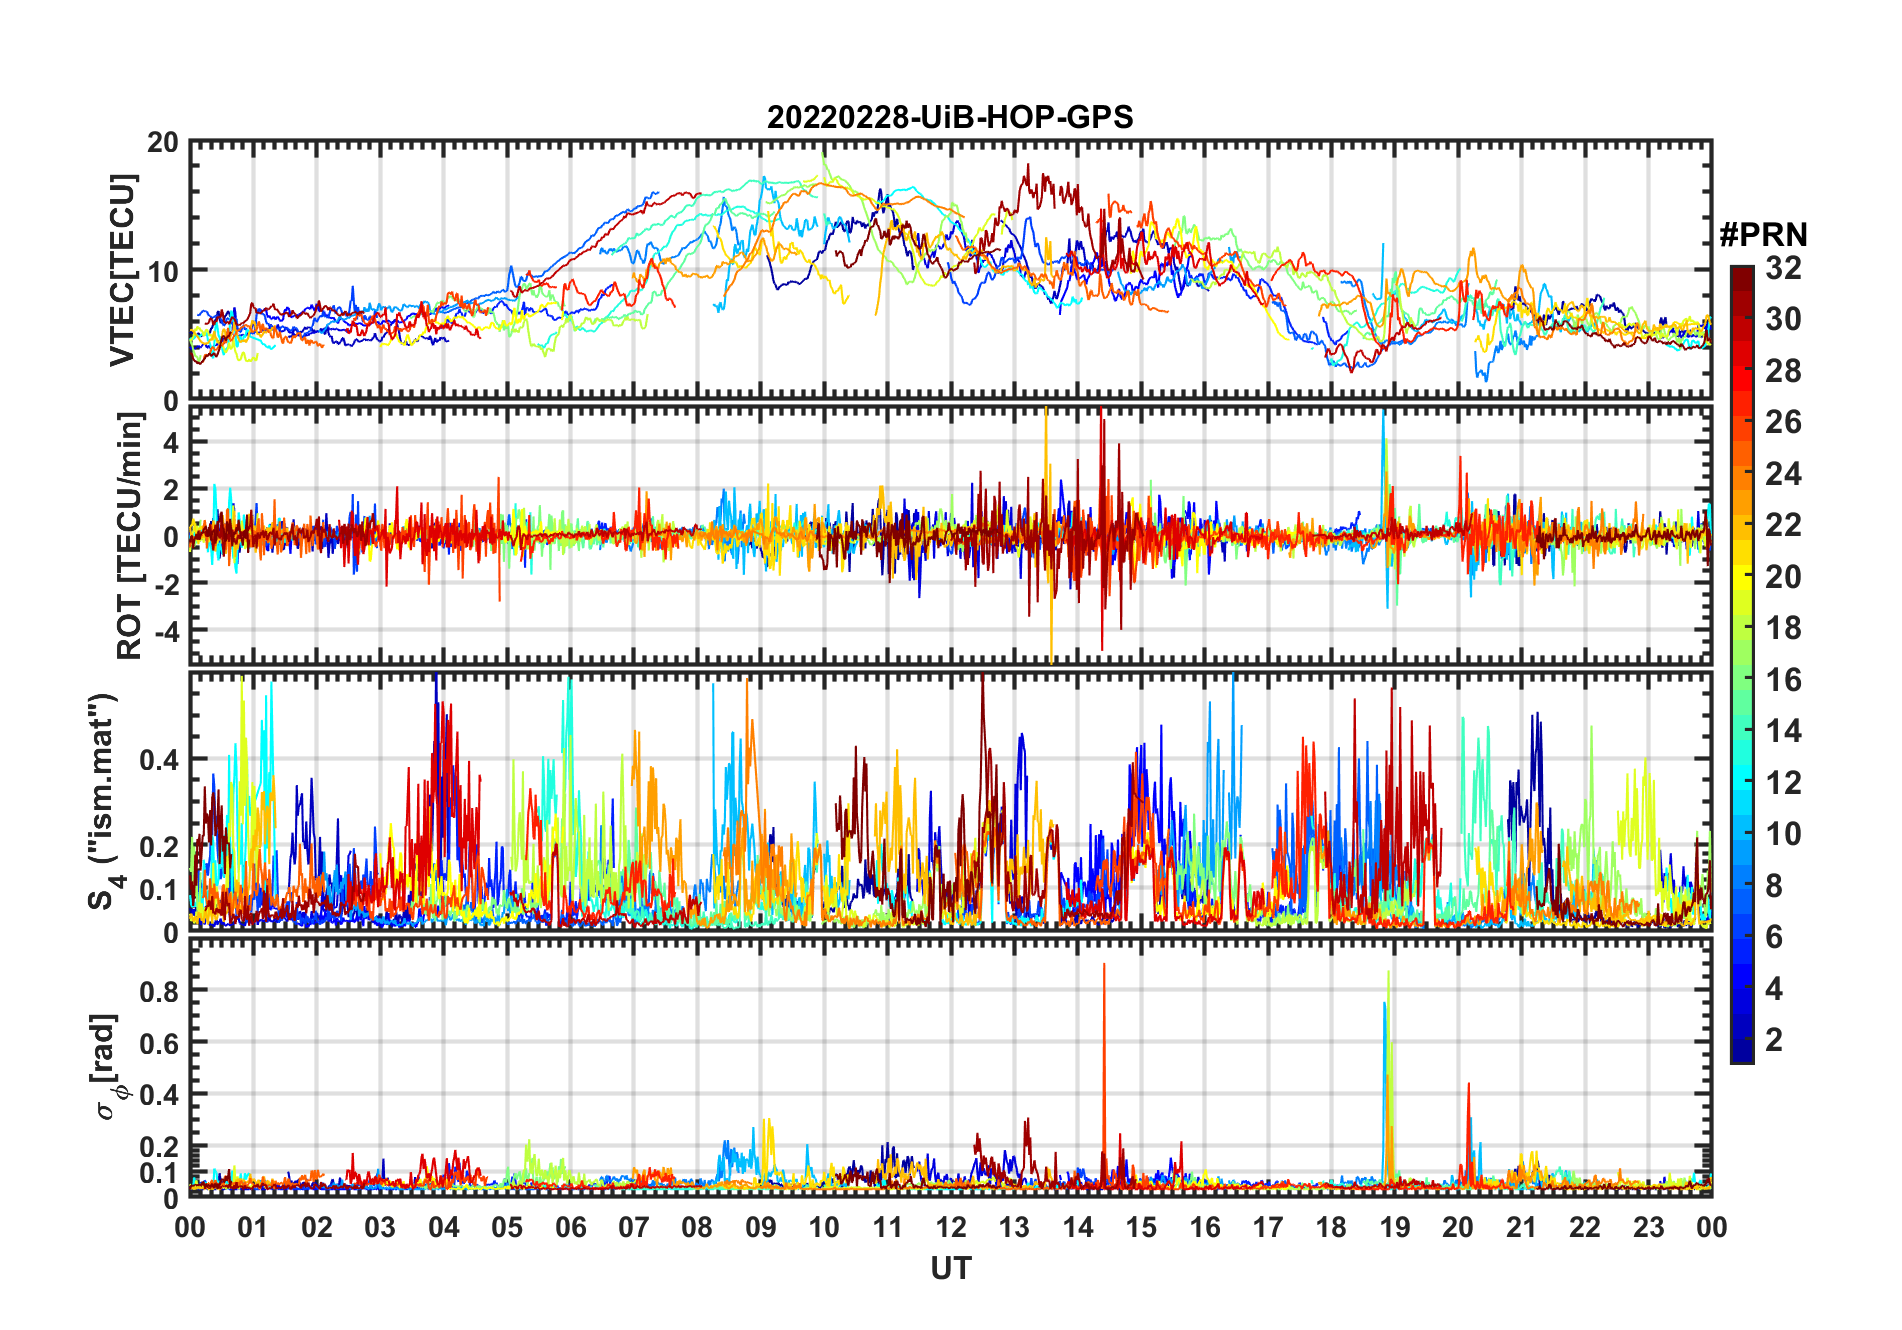The width and height of the screenshot is (1902, 1330).
Task: Pick the green colorbar segment beside 16
Action: click(x=1741, y=680)
